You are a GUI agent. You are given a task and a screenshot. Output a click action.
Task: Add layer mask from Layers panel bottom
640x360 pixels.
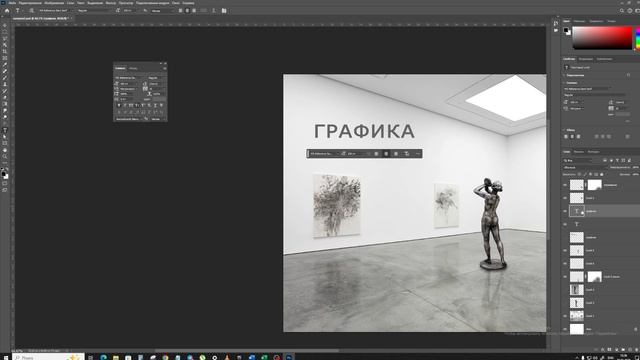(609, 350)
